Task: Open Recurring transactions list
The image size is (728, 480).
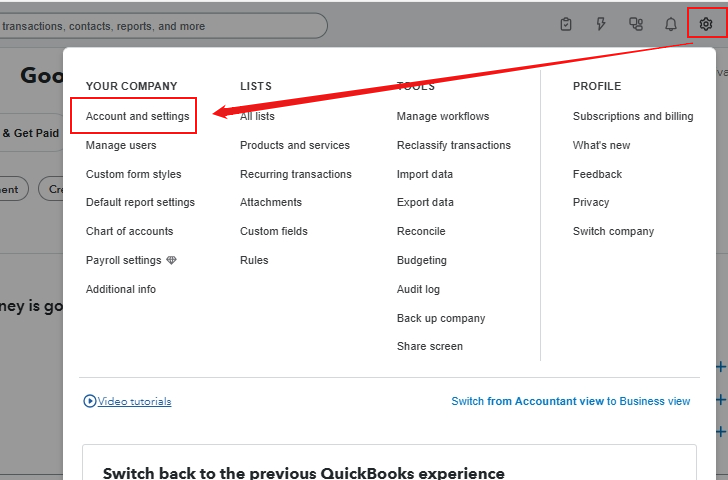Action: pos(296,174)
